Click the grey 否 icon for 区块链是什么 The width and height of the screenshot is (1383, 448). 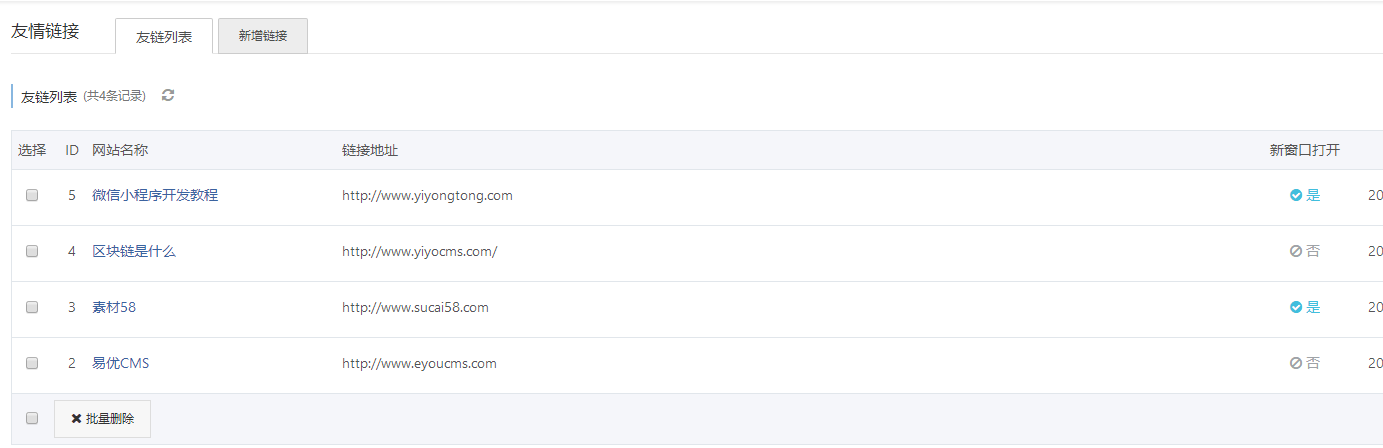point(1296,252)
